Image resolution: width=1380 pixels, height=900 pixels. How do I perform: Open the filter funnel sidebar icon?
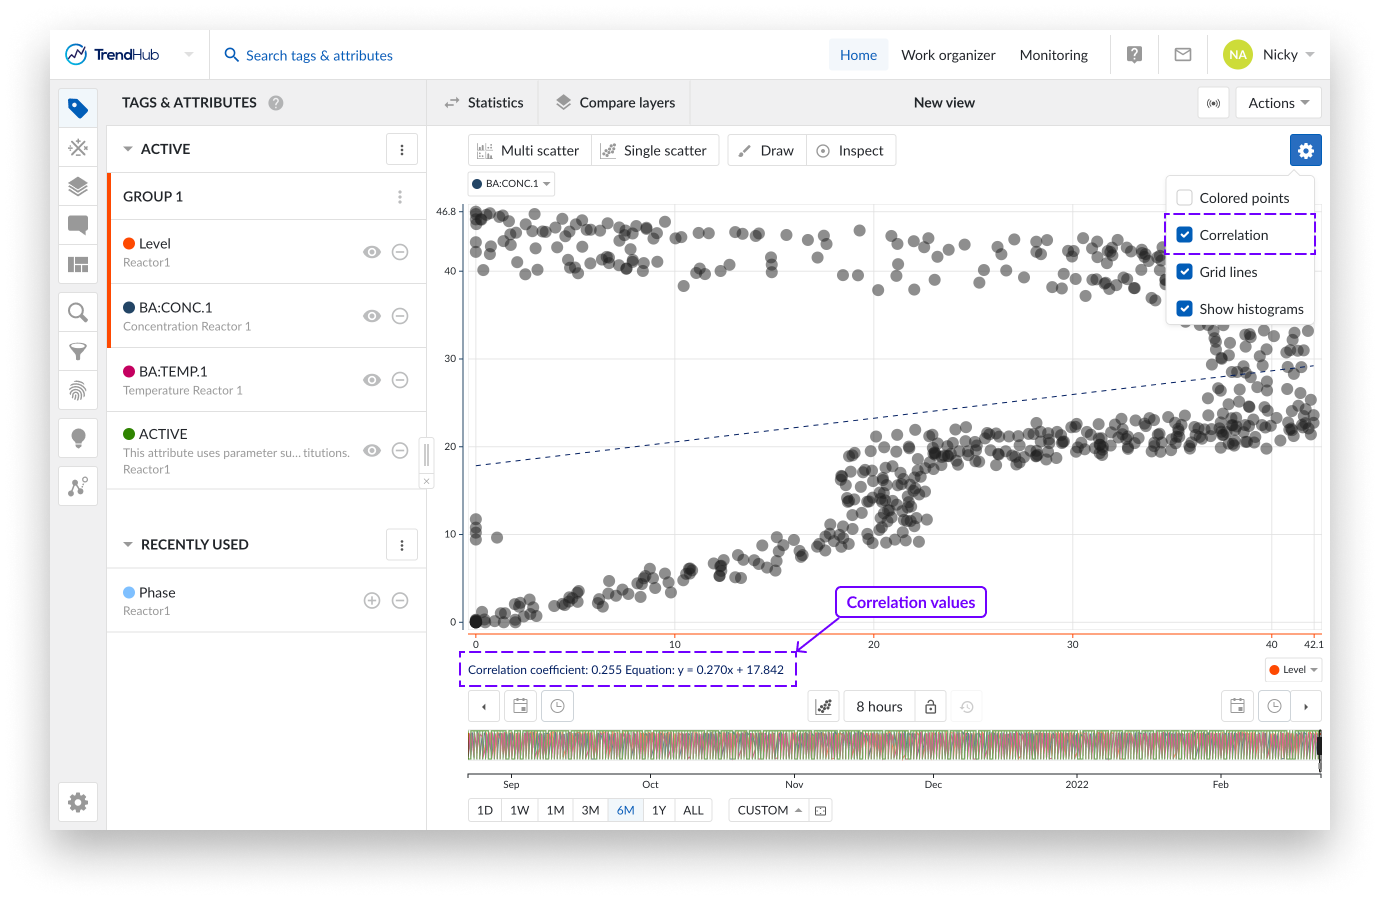click(x=78, y=351)
